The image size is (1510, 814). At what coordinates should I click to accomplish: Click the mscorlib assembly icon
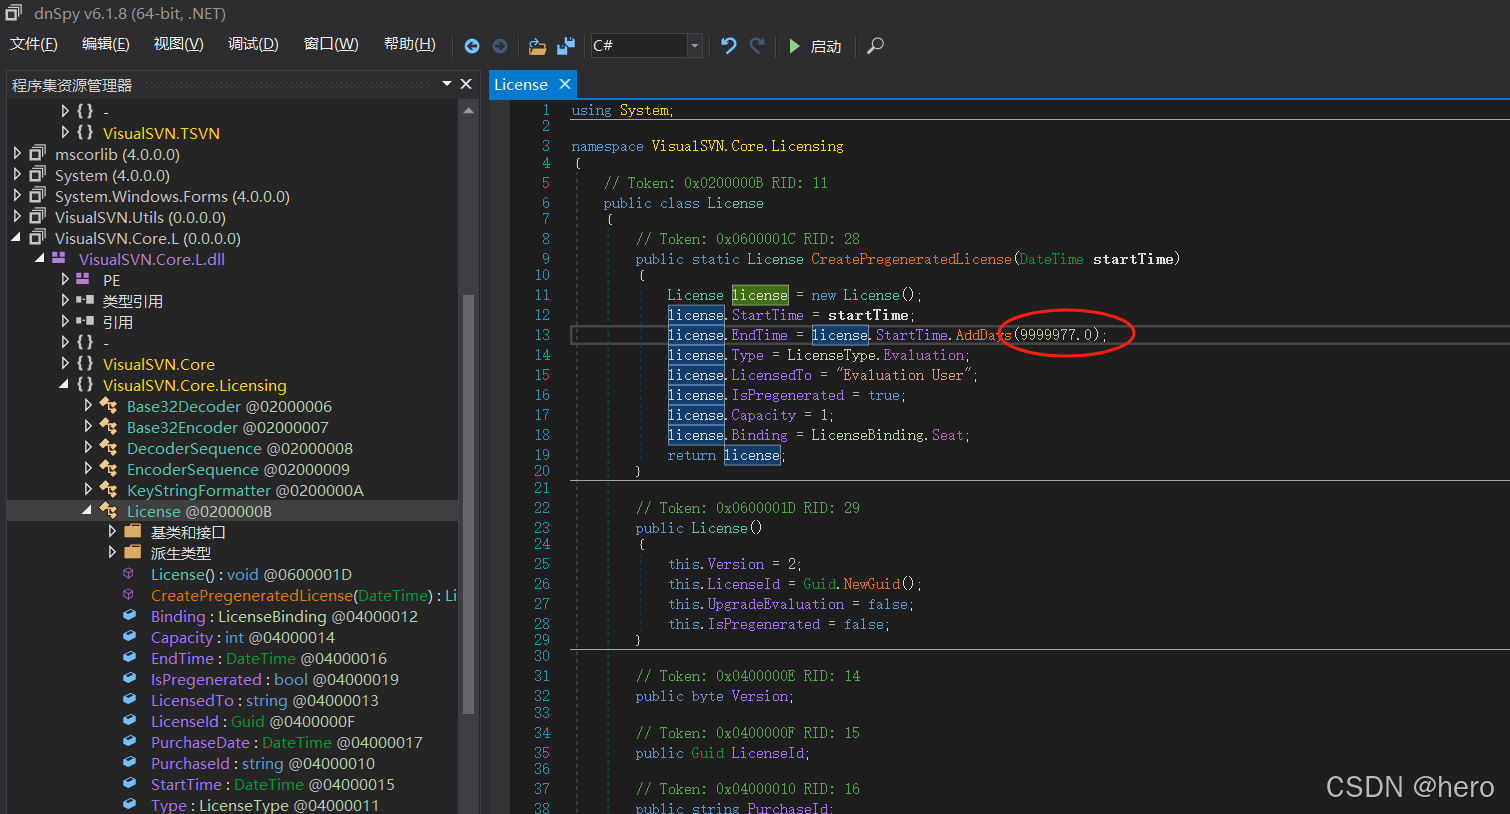pyautogui.click(x=38, y=154)
